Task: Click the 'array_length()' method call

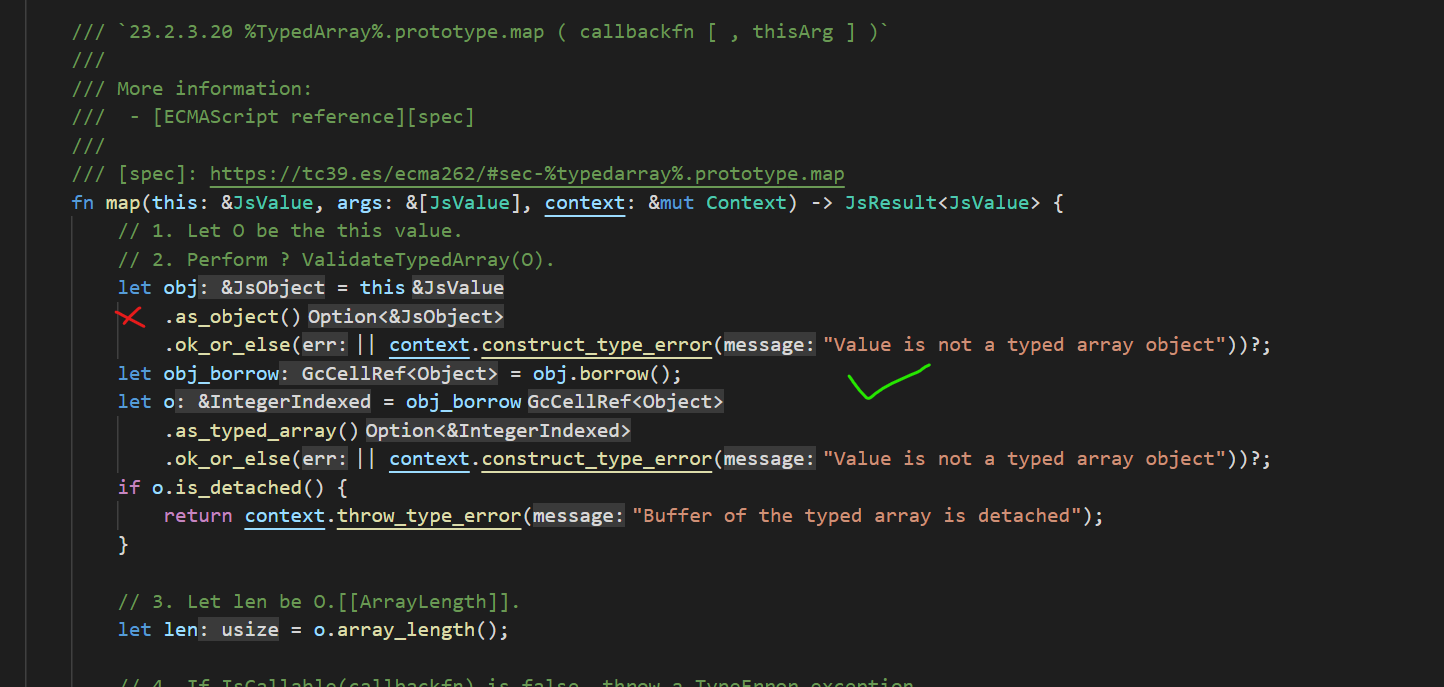Action: (417, 630)
